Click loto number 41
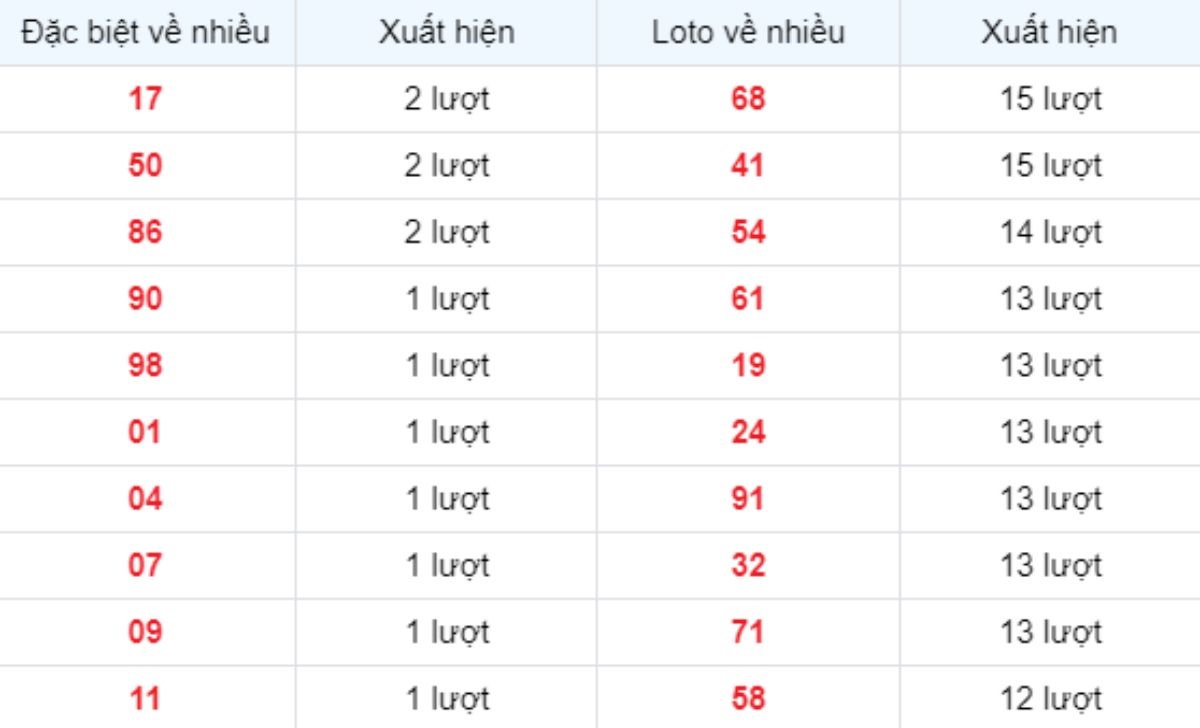 click(x=748, y=165)
